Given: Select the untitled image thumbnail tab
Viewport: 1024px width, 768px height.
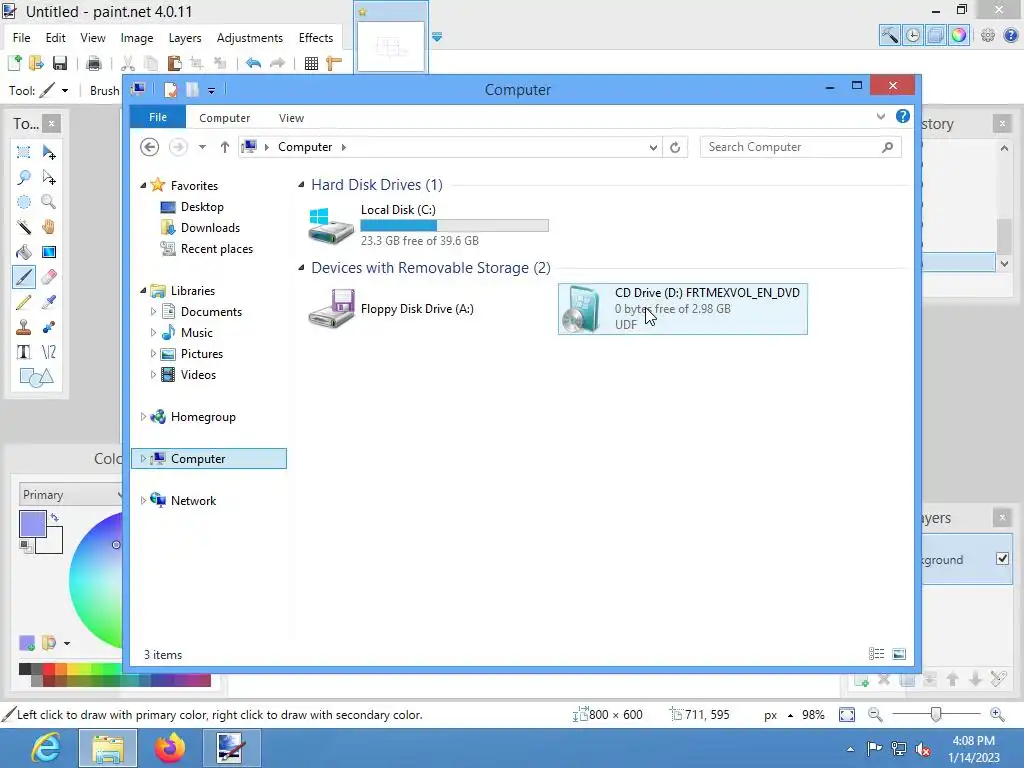Looking at the screenshot, I should (391, 46).
